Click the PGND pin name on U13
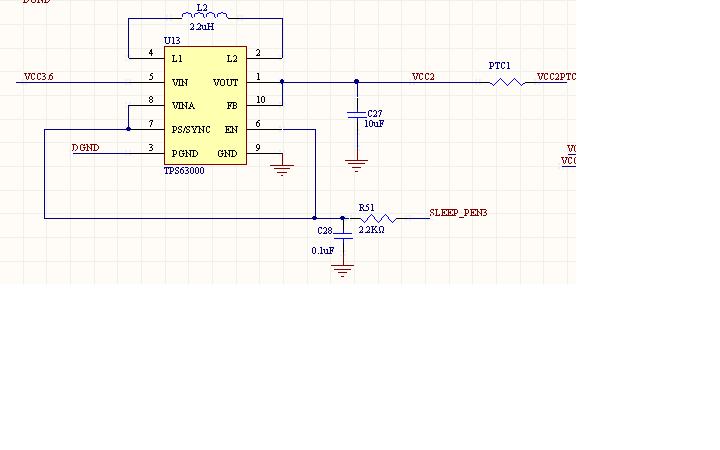 (185, 153)
